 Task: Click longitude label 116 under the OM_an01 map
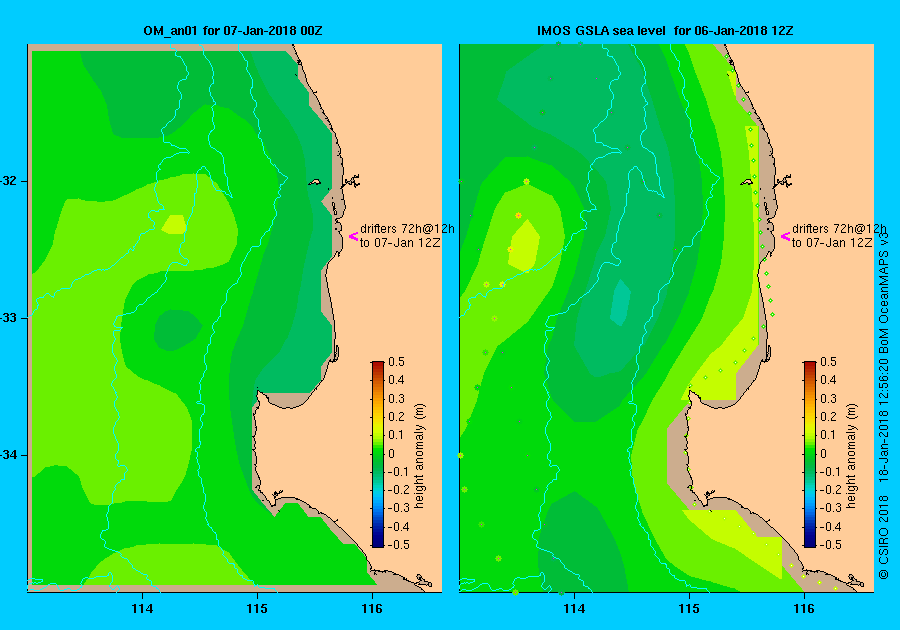(x=372, y=609)
